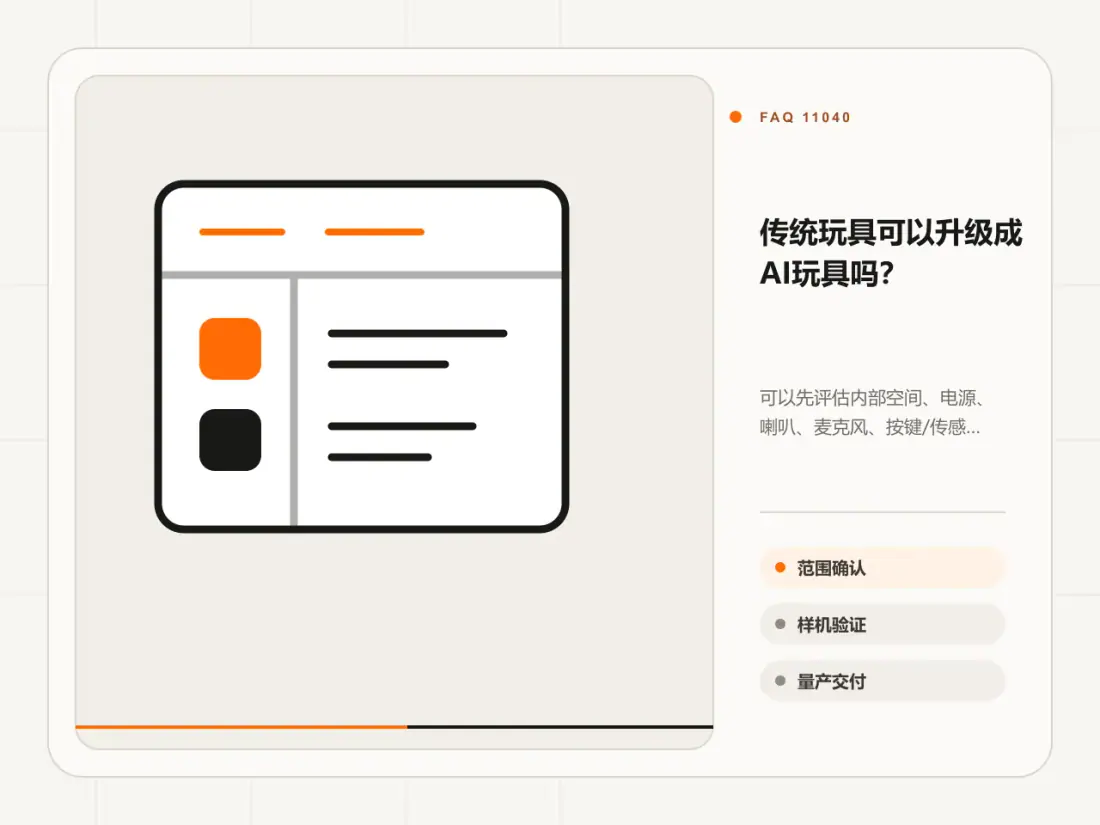Image resolution: width=1100 pixels, height=825 pixels.
Task: Select the 样机验证 step pill
Action: coord(883,624)
